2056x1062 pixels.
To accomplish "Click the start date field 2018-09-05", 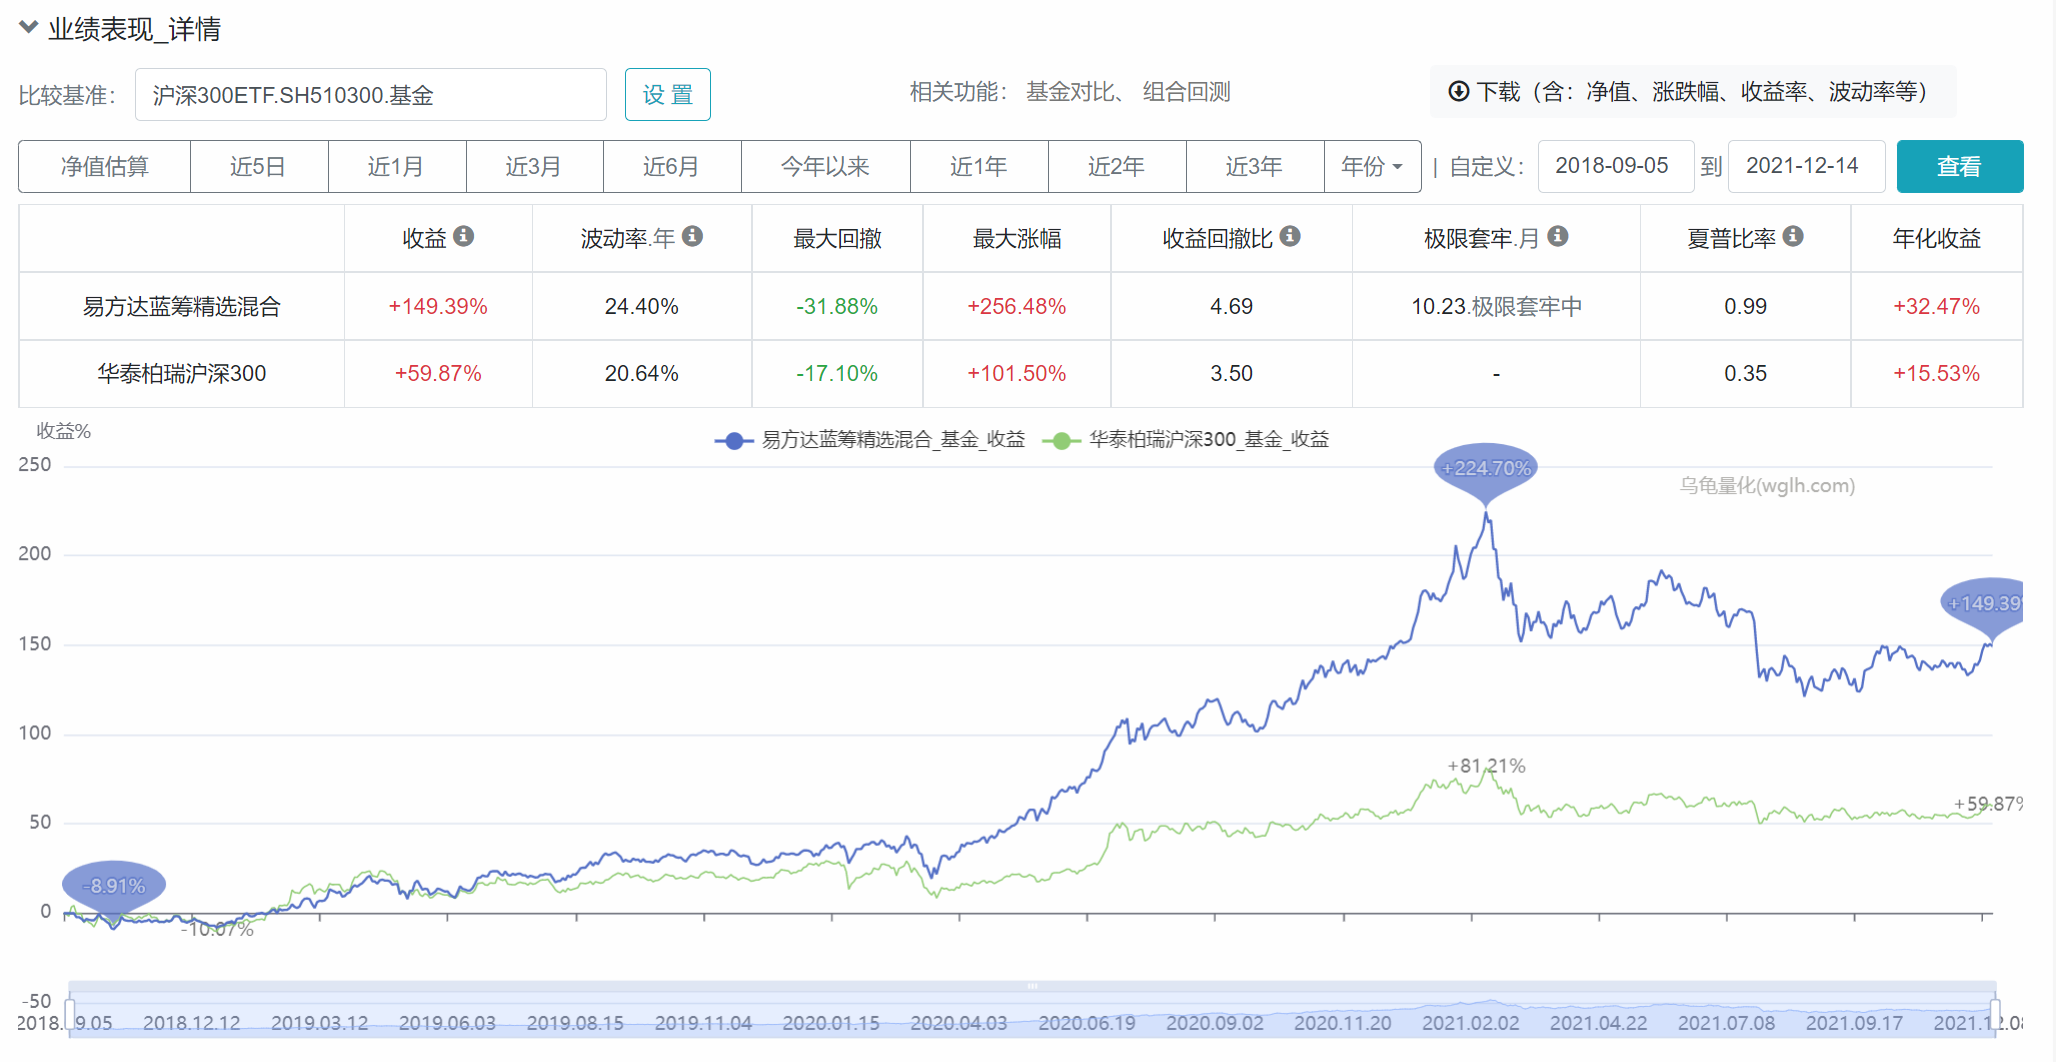I will [x=1613, y=166].
